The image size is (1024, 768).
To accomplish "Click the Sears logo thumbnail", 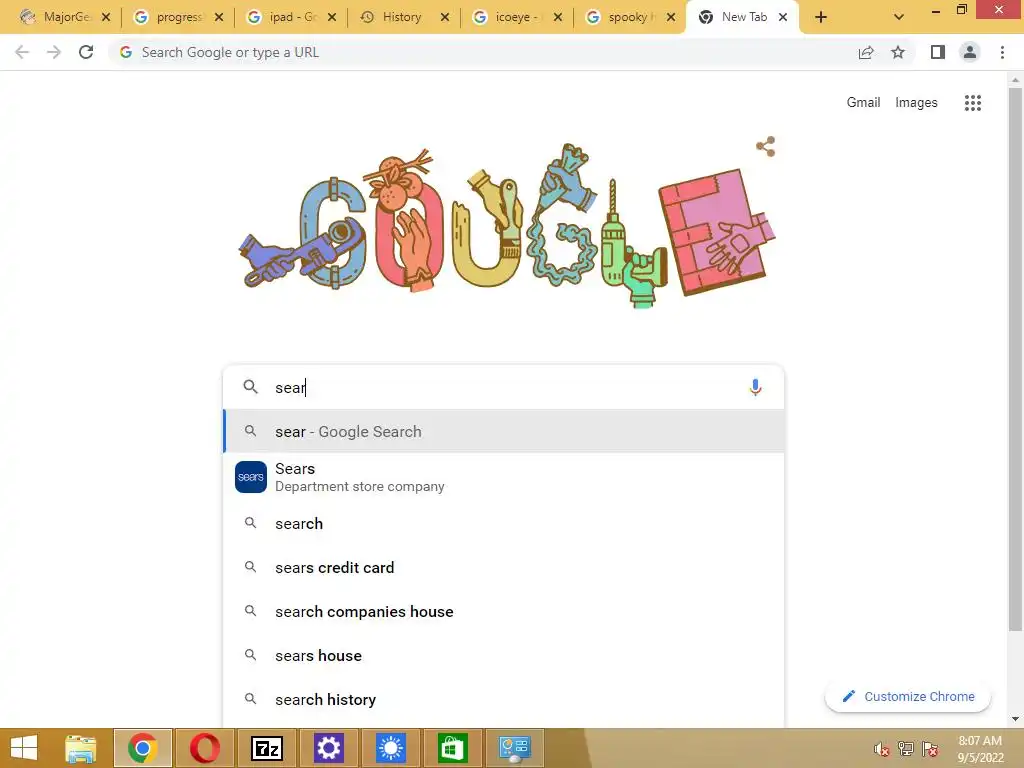I will coord(251,477).
